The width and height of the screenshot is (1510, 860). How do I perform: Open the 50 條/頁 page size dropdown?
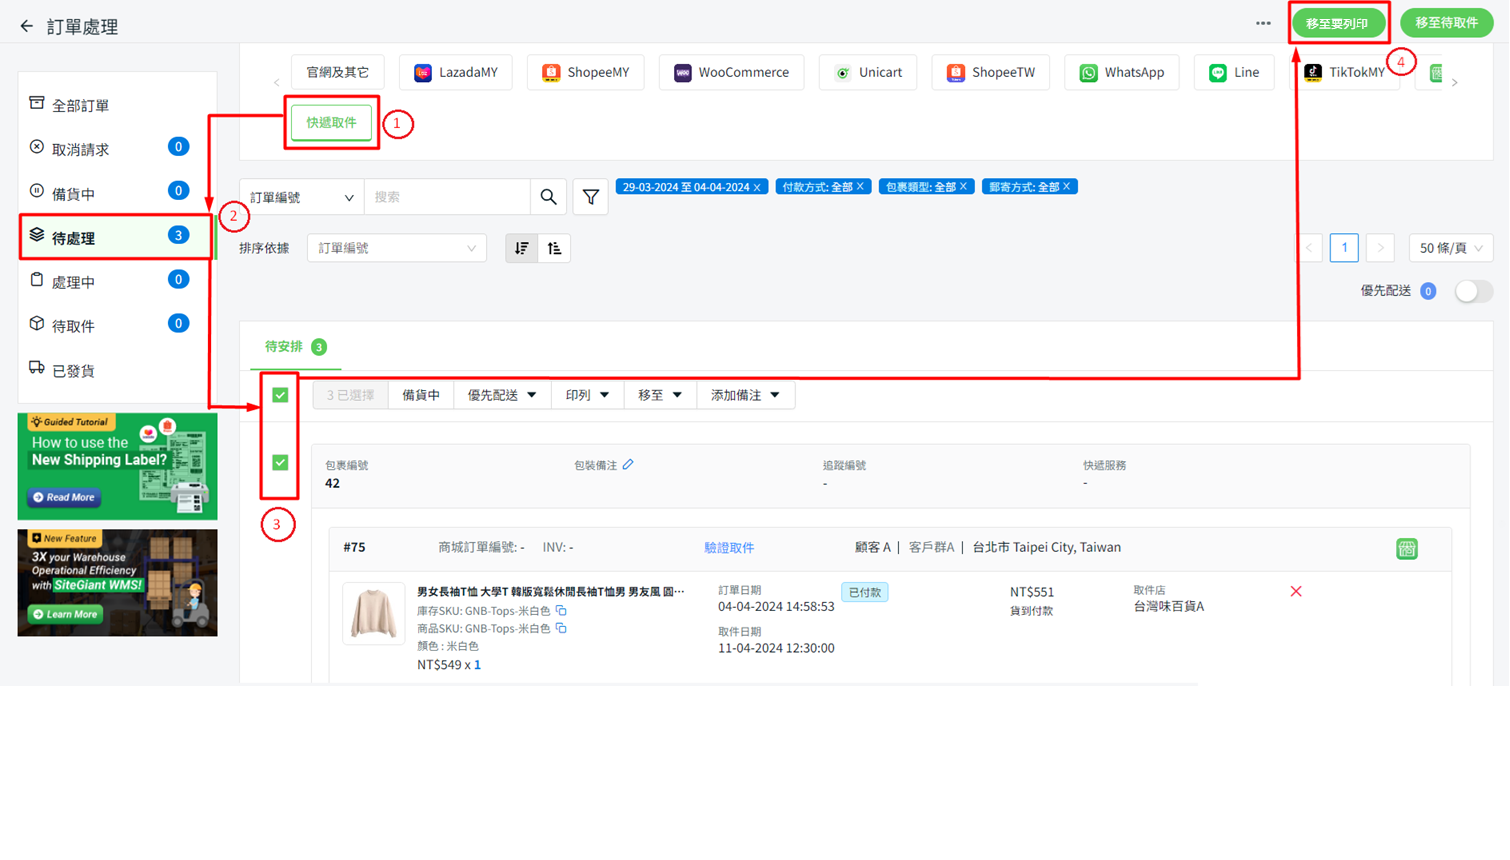1450,248
